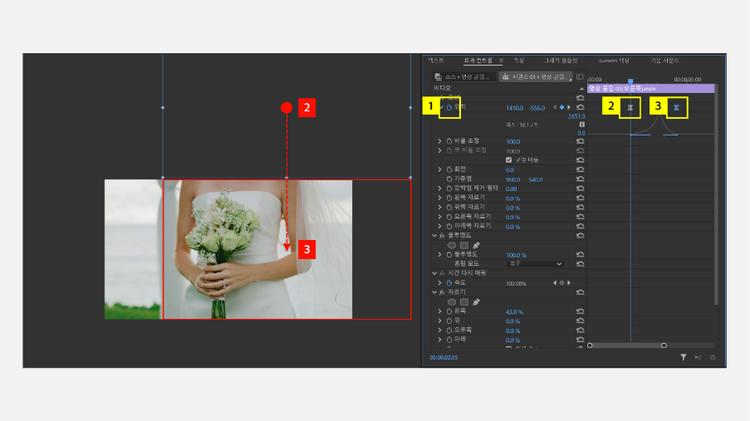The image size is (750, 421).
Task: Go to next keyframe on 위치 row
Action: click(x=569, y=108)
